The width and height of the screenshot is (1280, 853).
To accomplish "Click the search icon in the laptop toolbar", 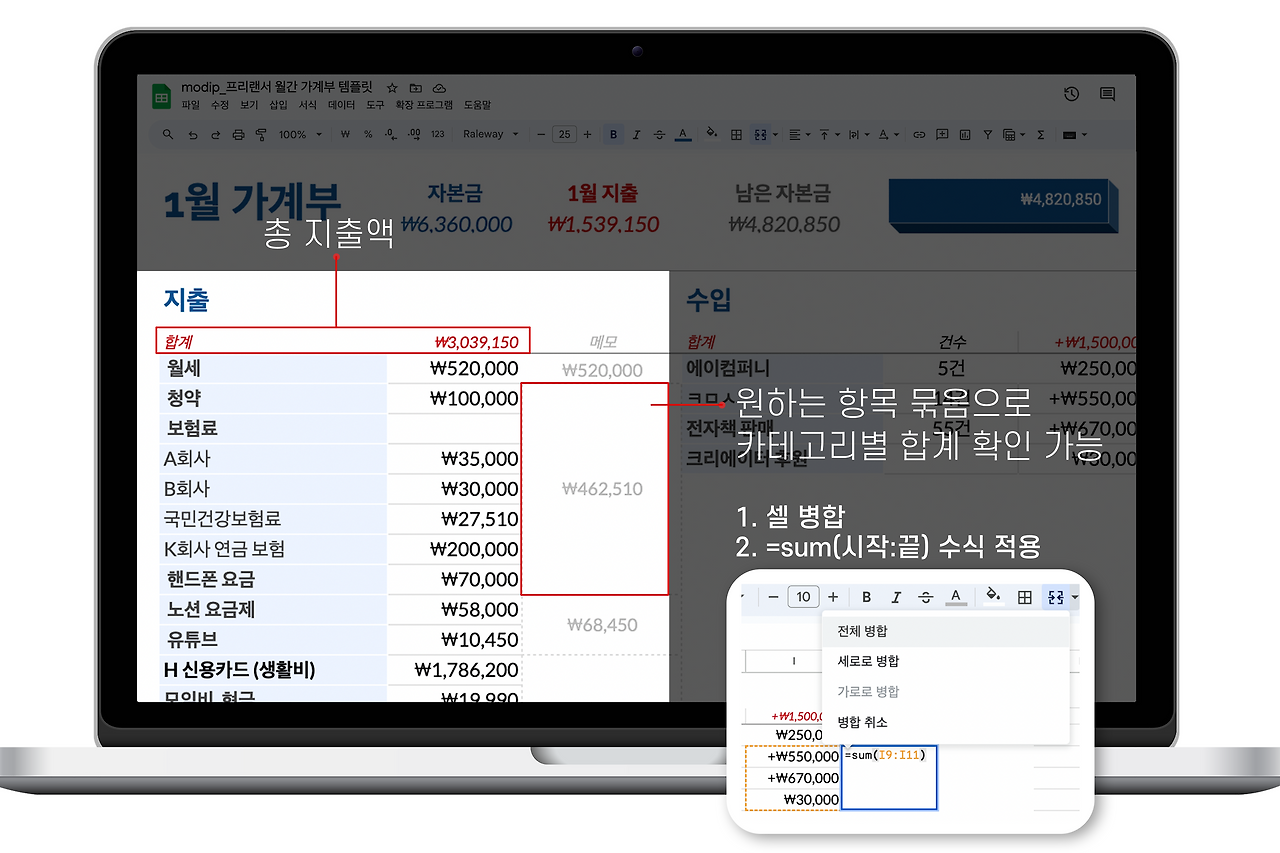I will [168, 134].
